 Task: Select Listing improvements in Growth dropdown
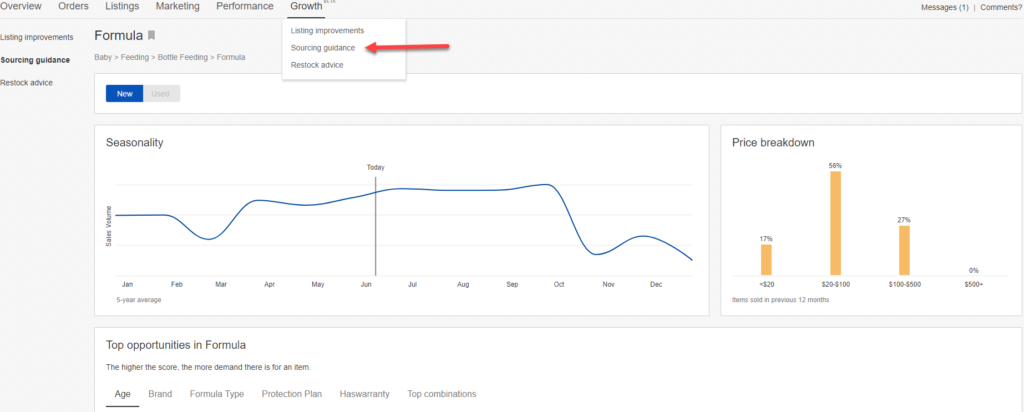coord(327,31)
